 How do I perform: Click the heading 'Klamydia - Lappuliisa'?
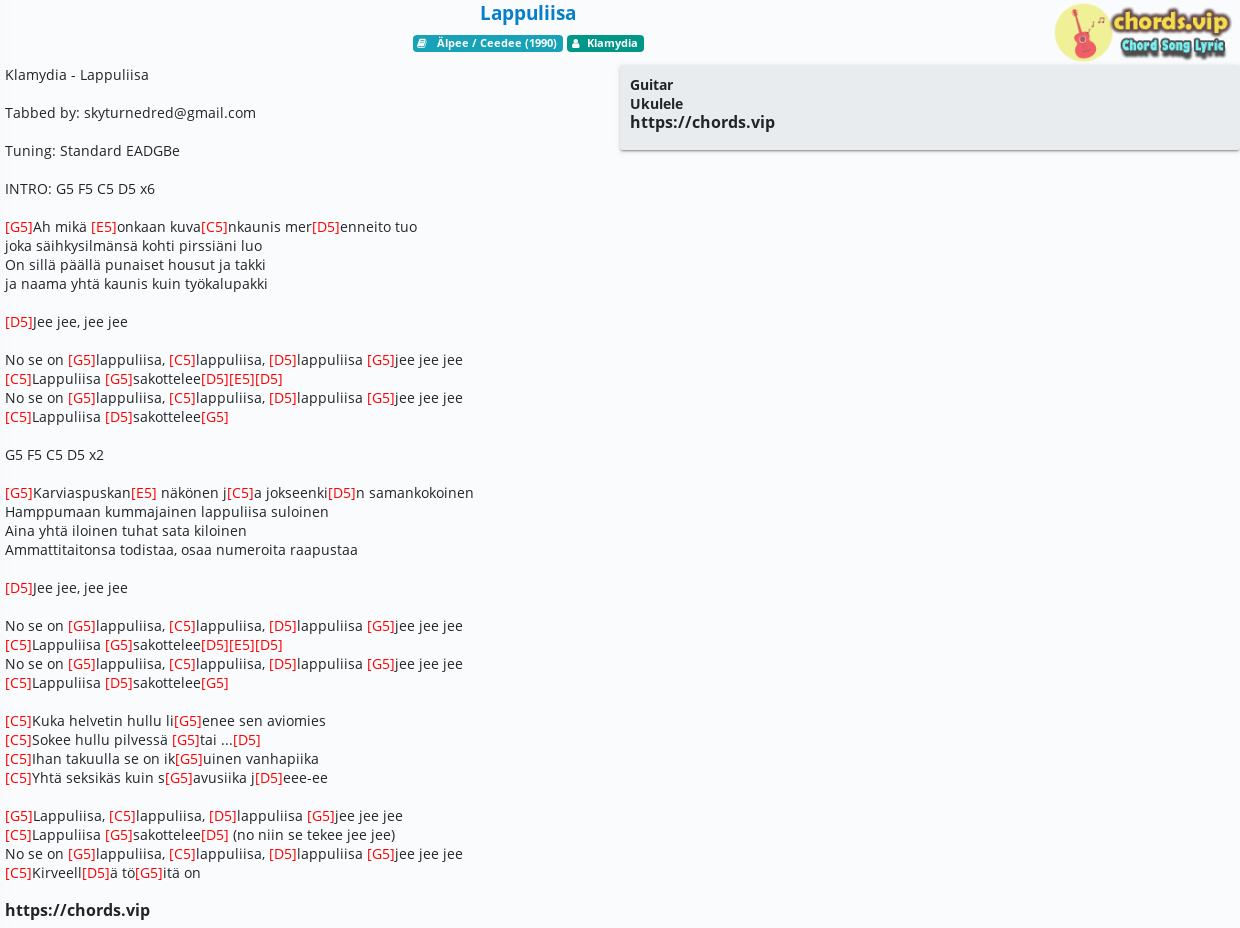coord(77,75)
